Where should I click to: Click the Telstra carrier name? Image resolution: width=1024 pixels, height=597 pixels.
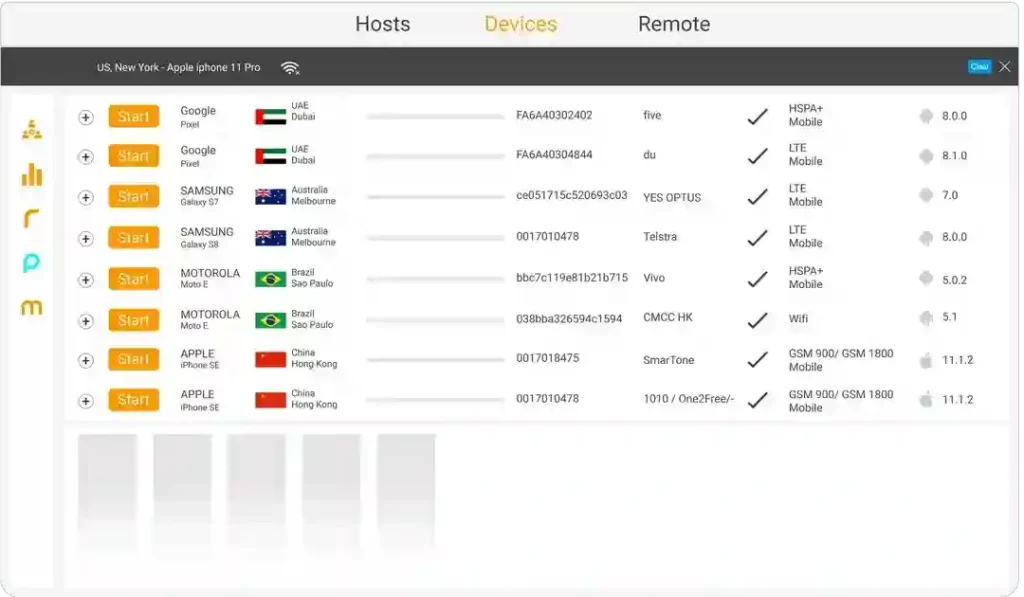point(660,236)
